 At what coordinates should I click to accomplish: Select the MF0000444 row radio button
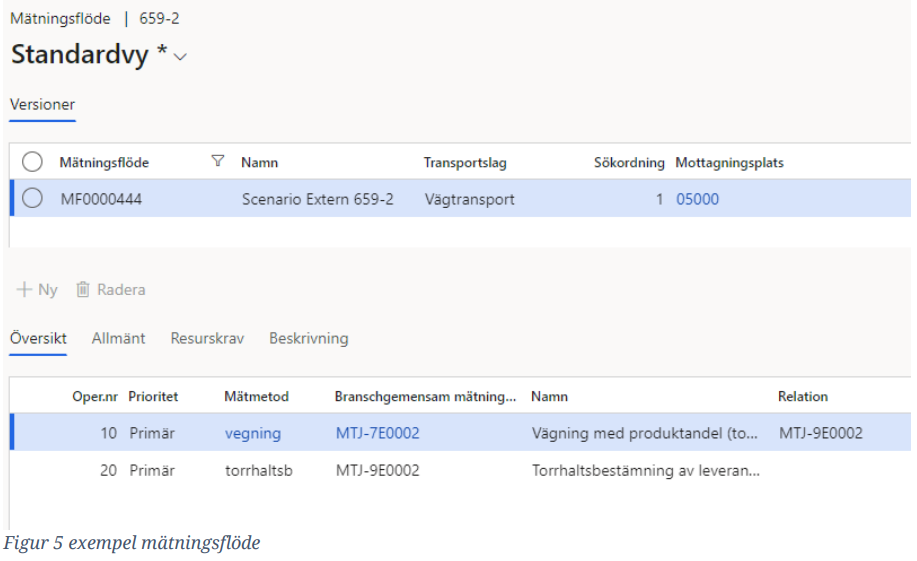[x=32, y=199]
